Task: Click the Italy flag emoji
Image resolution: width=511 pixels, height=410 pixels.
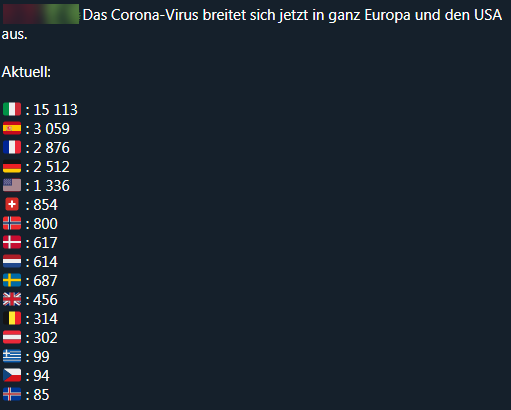Action: [12, 109]
